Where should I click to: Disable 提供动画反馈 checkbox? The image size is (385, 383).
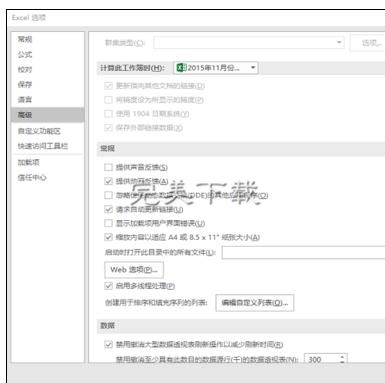click(x=108, y=181)
